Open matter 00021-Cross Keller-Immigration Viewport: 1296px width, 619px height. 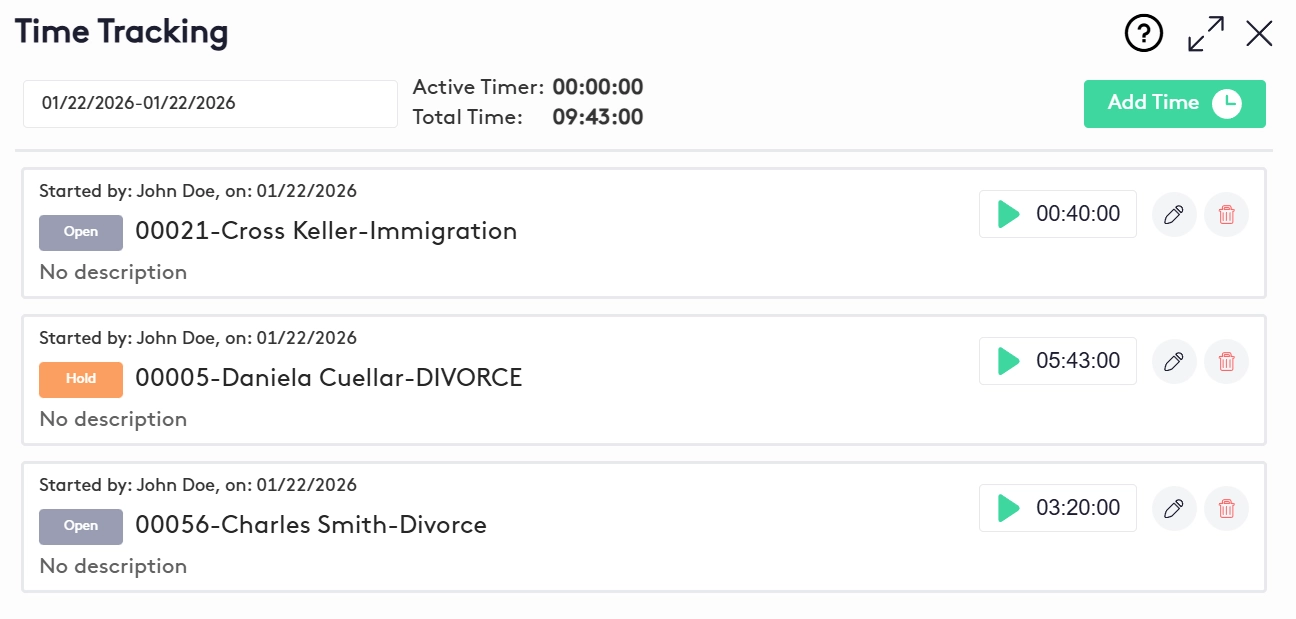tap(326, 232)
